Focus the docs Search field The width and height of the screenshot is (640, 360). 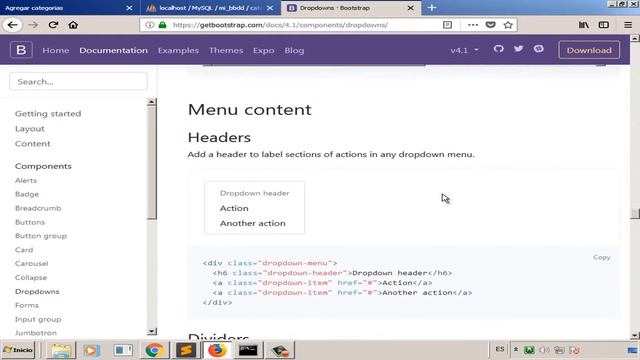pos(78,81)
